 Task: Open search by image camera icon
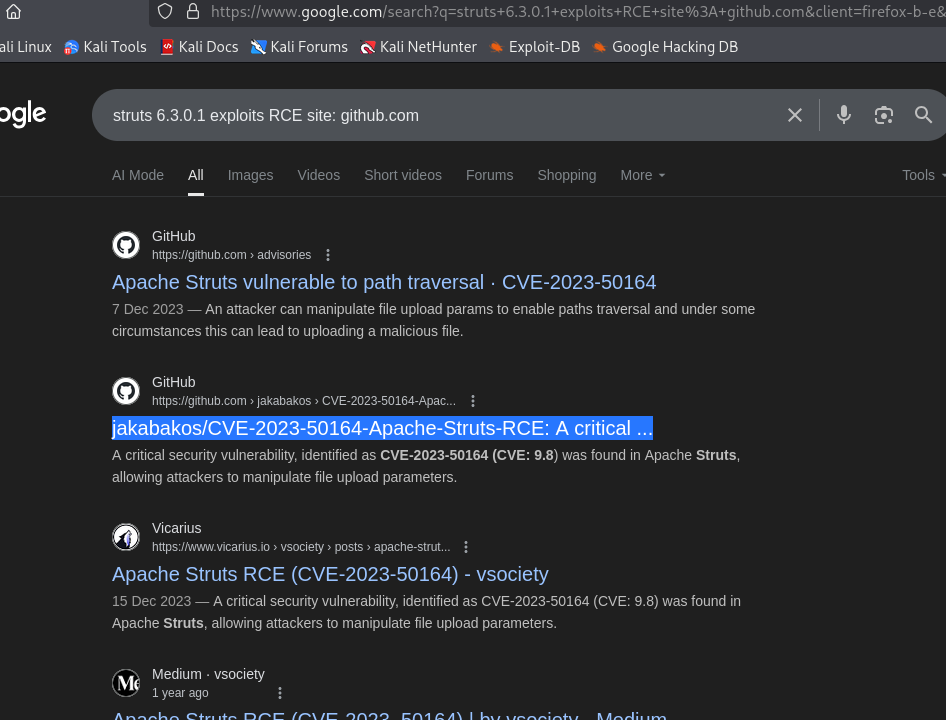(x=883, y=115)
